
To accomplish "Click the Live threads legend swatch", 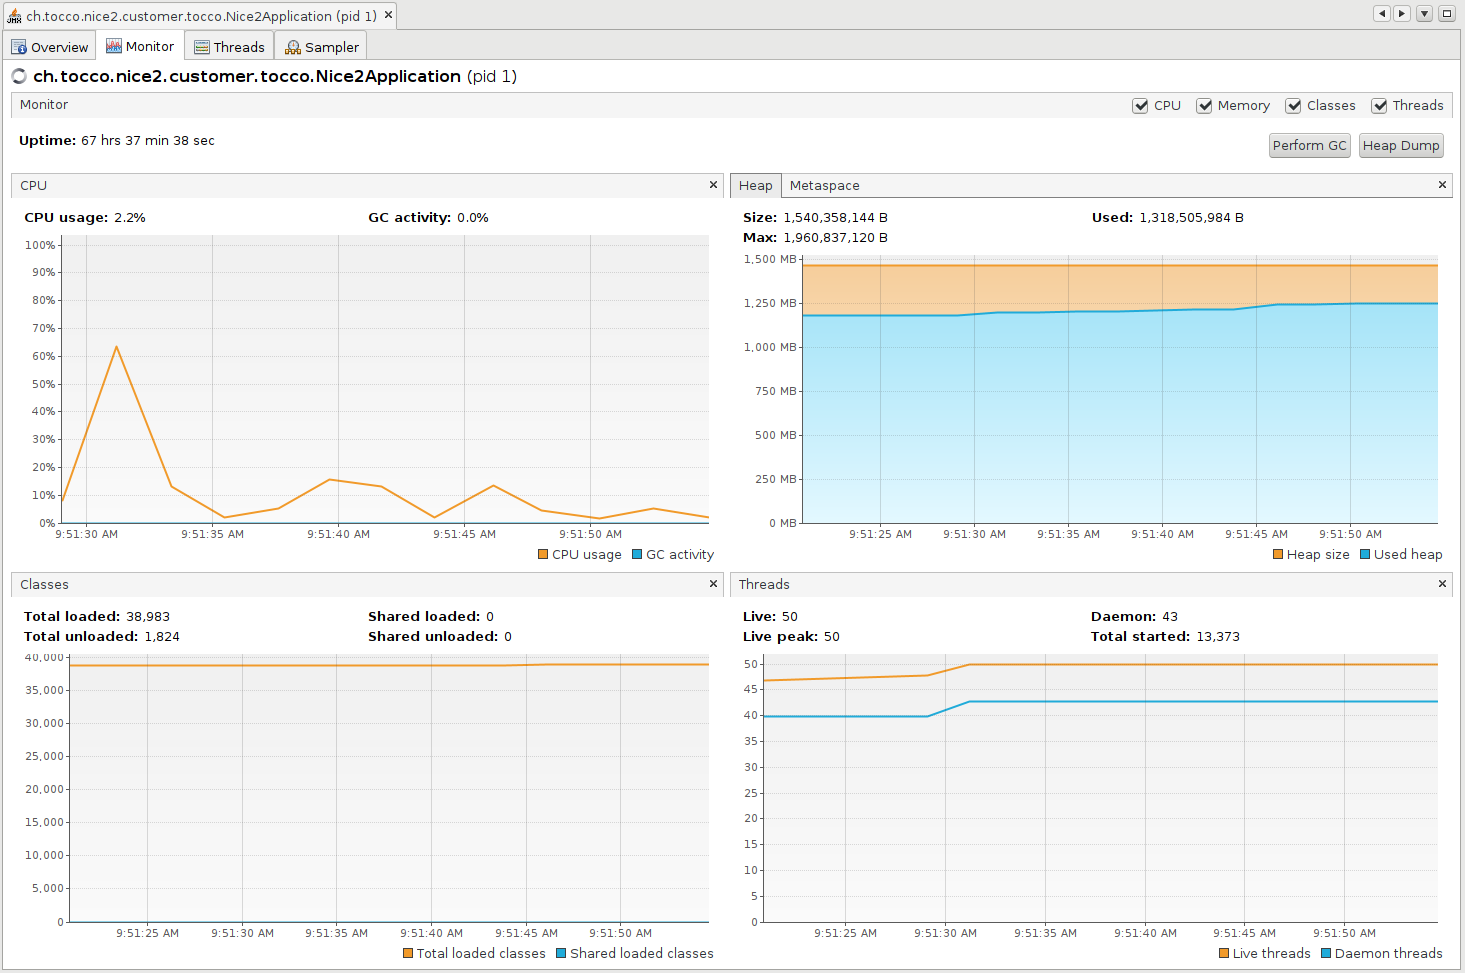I will 1224,953.
